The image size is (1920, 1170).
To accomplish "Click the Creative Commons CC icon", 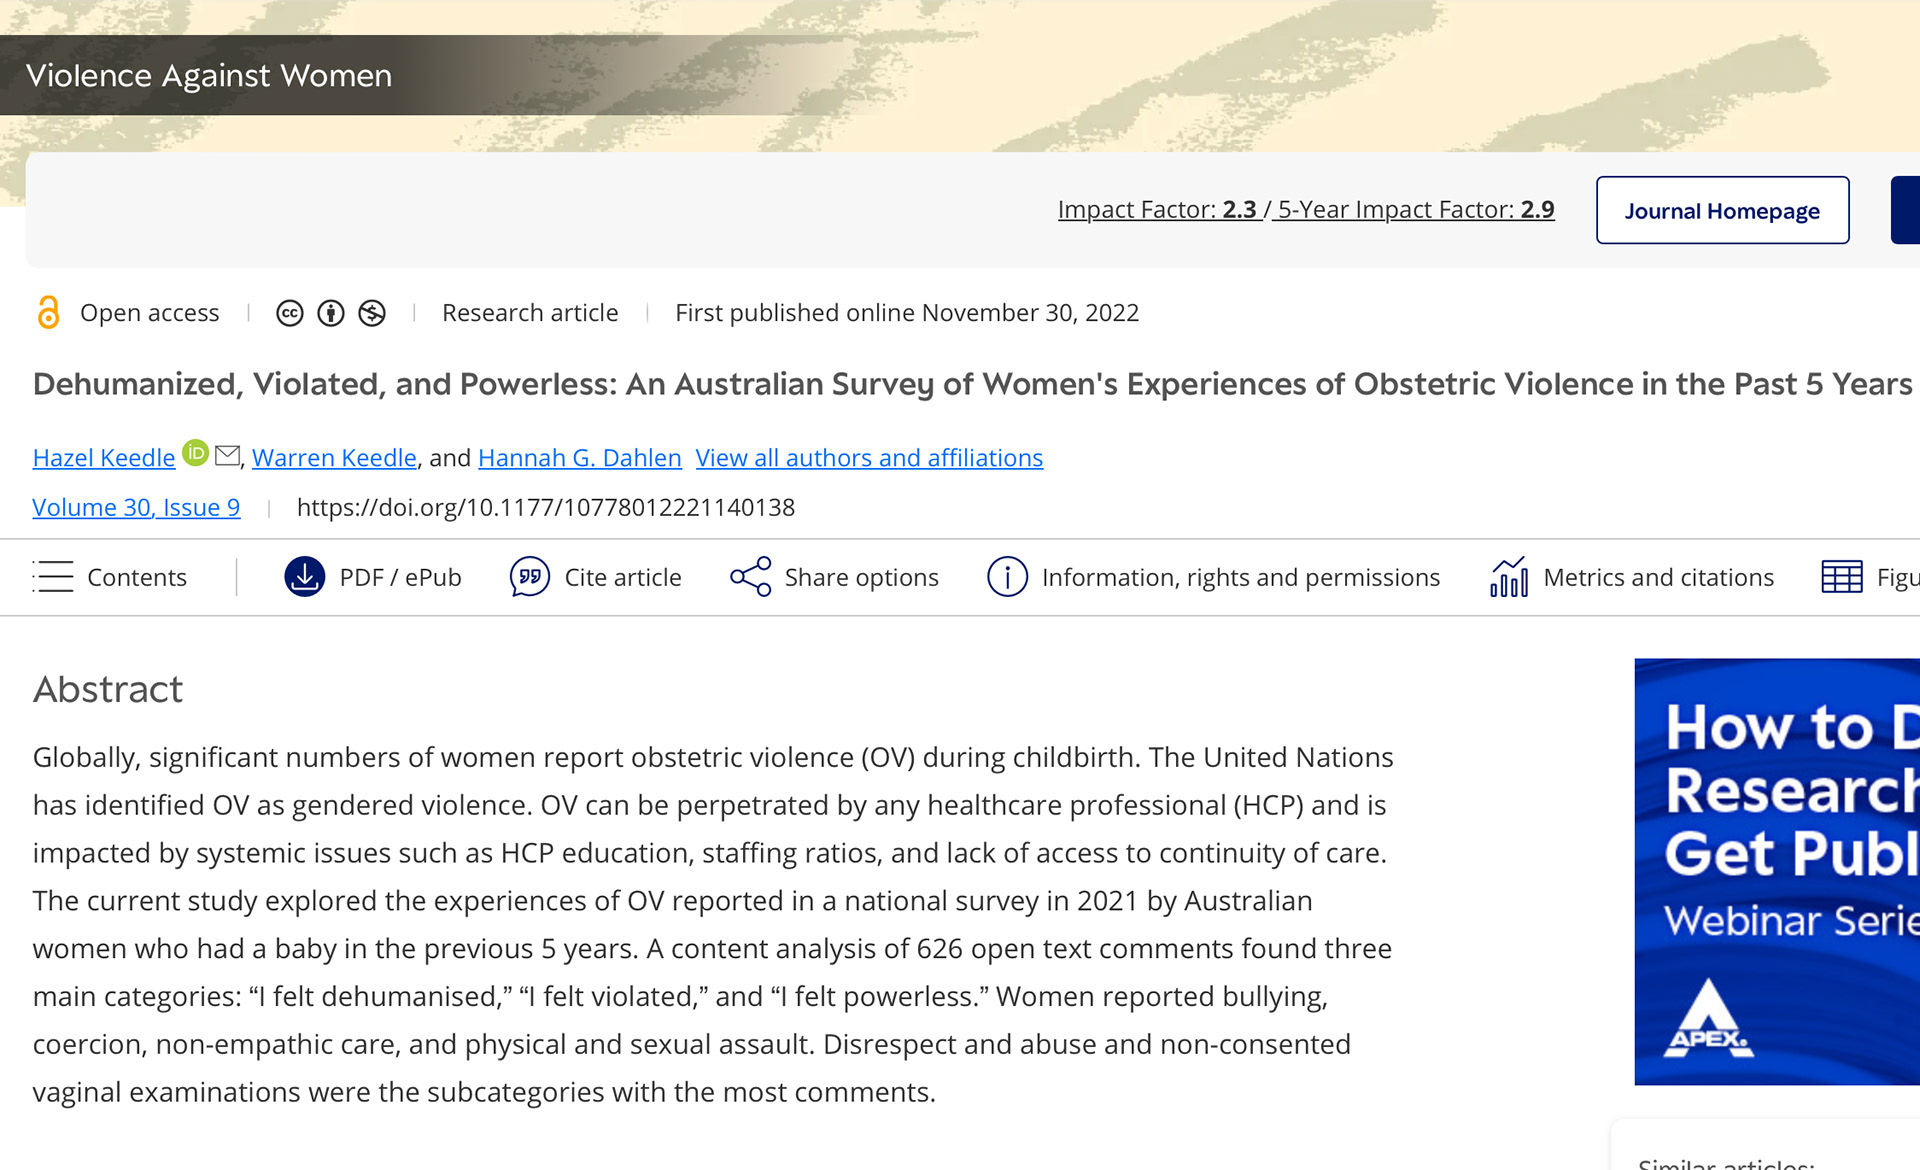I will (290, 314).
